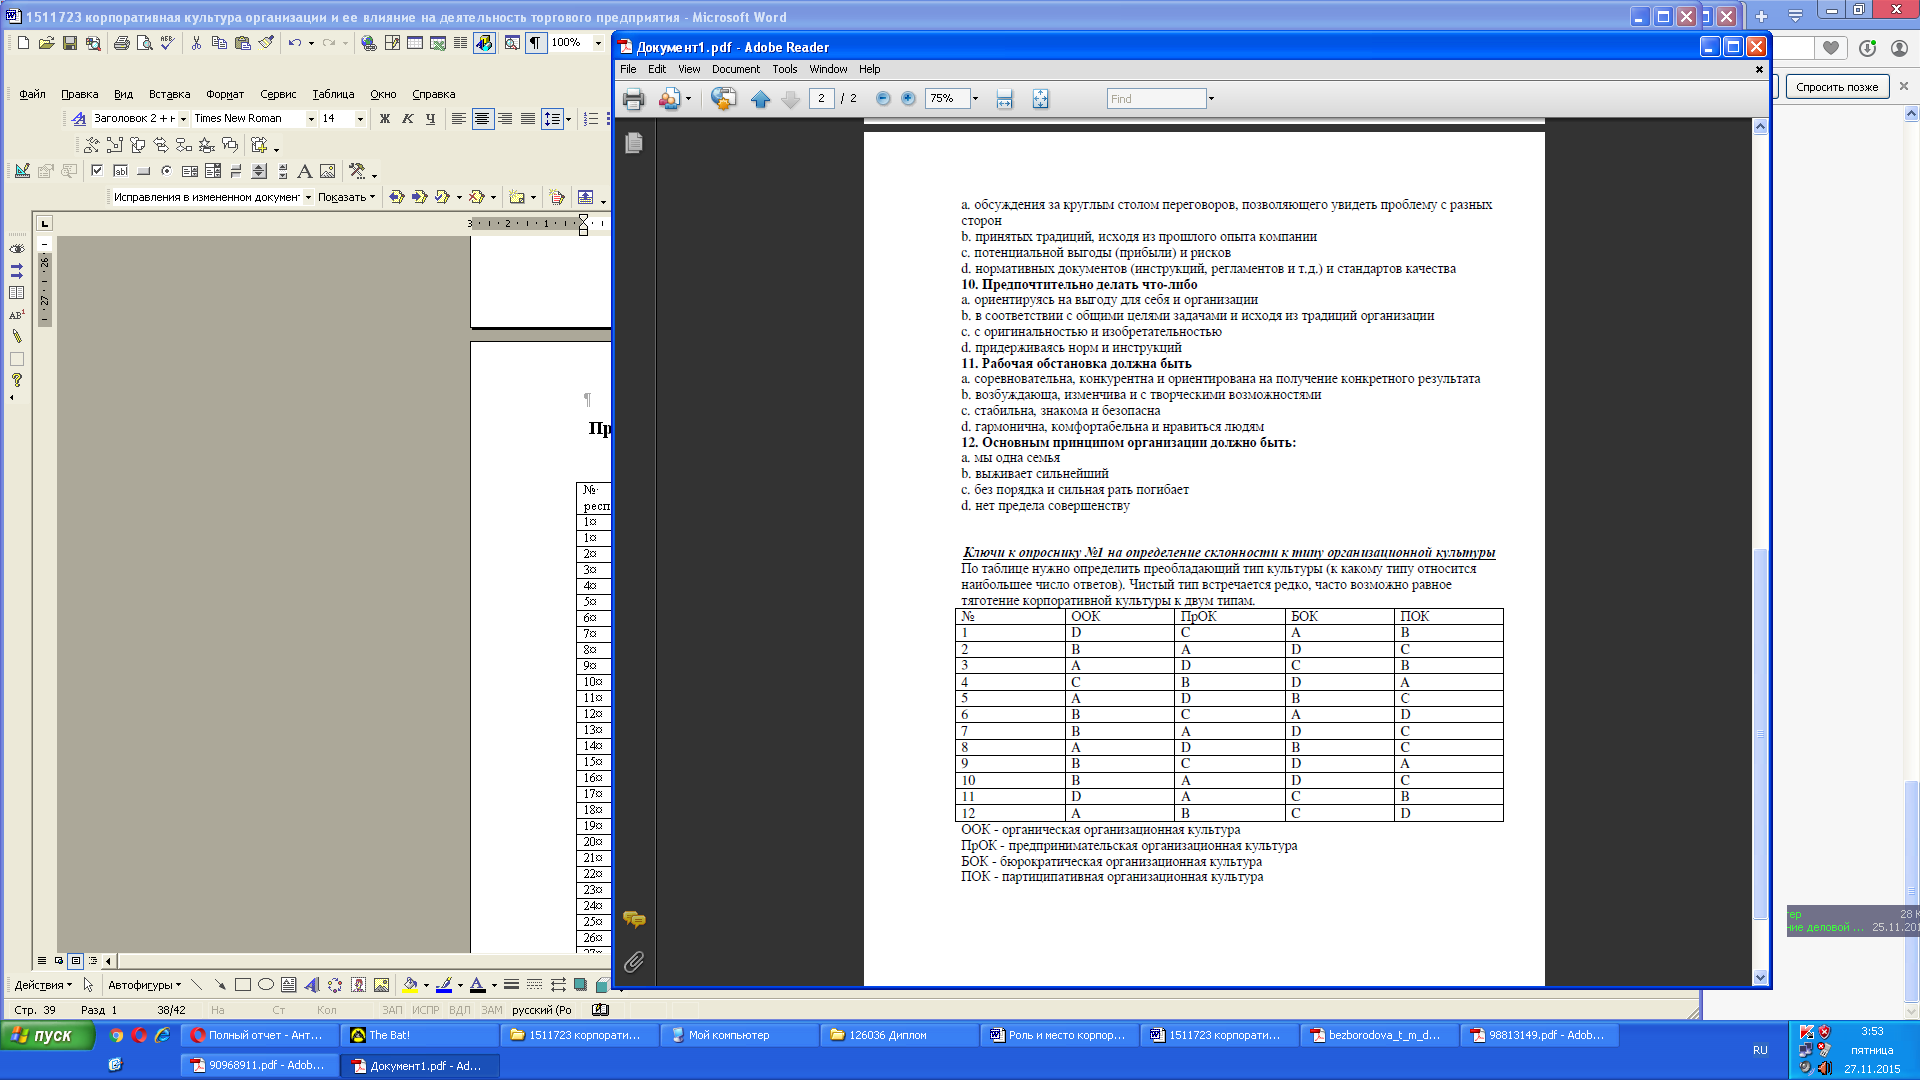The image size is (1920, 1080).
Task: Run spelling check in Word
Action: [x=167, y=43]
